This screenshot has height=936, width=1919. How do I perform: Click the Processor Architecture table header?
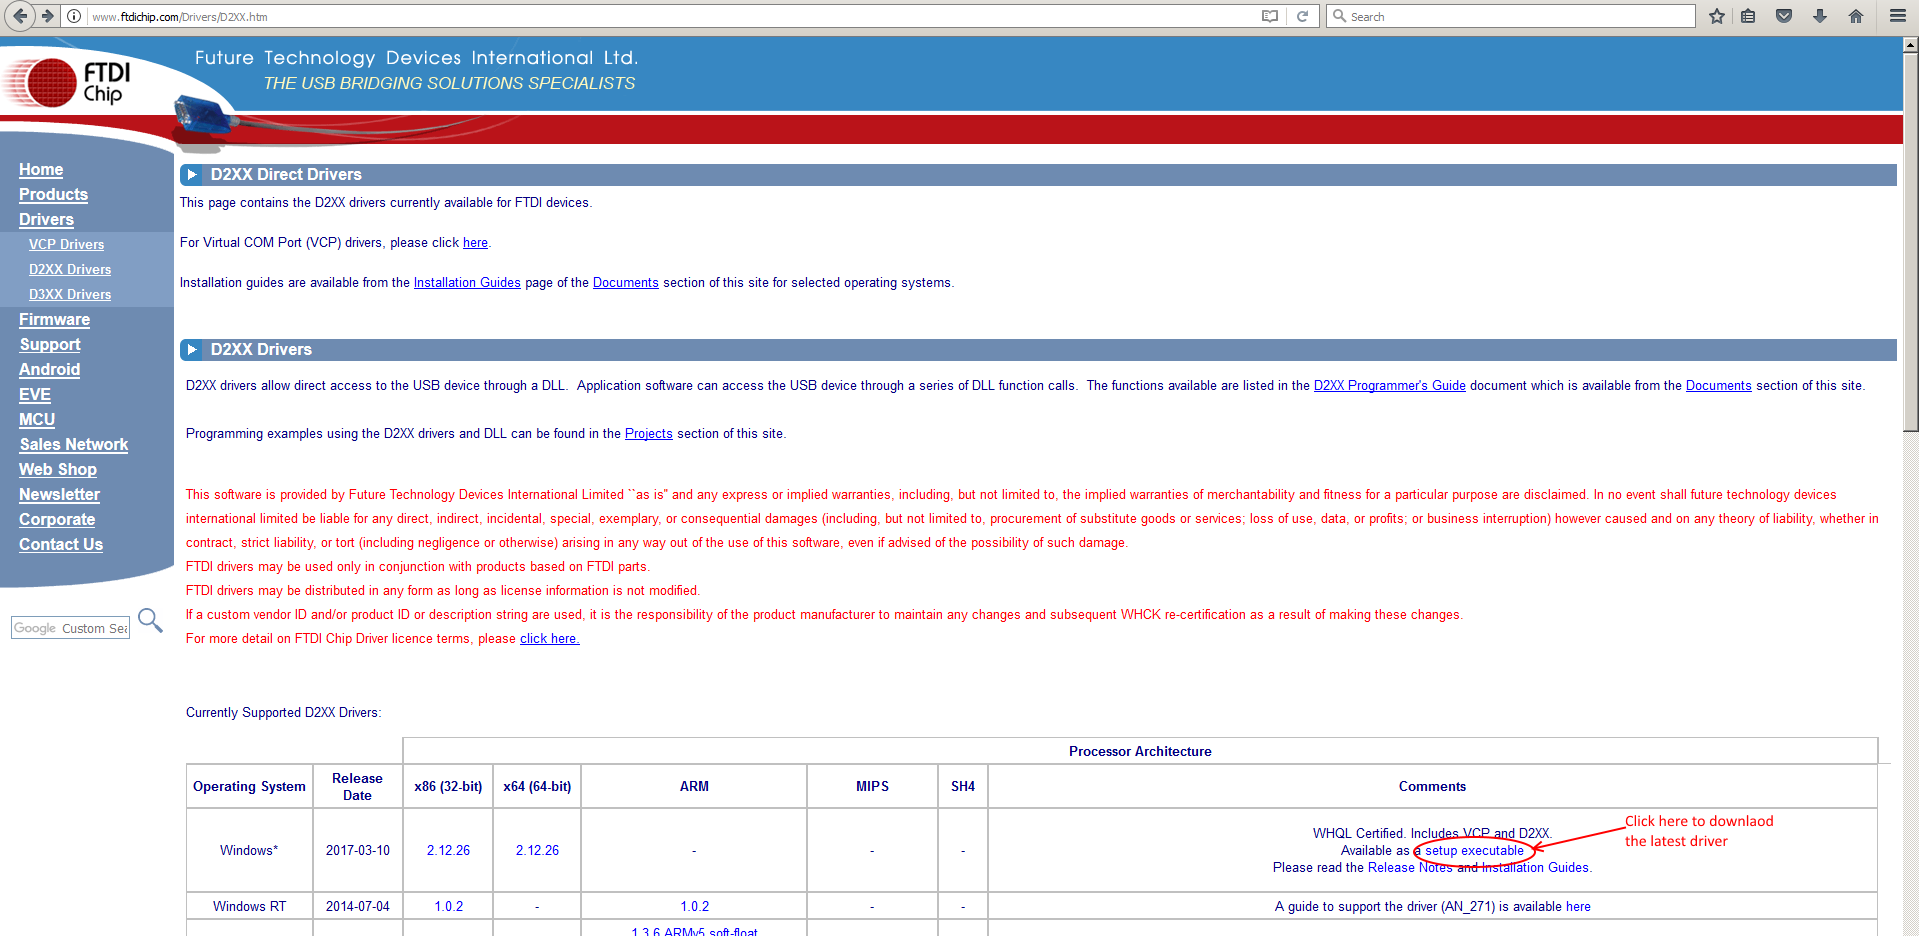(x=1140, y=752)
